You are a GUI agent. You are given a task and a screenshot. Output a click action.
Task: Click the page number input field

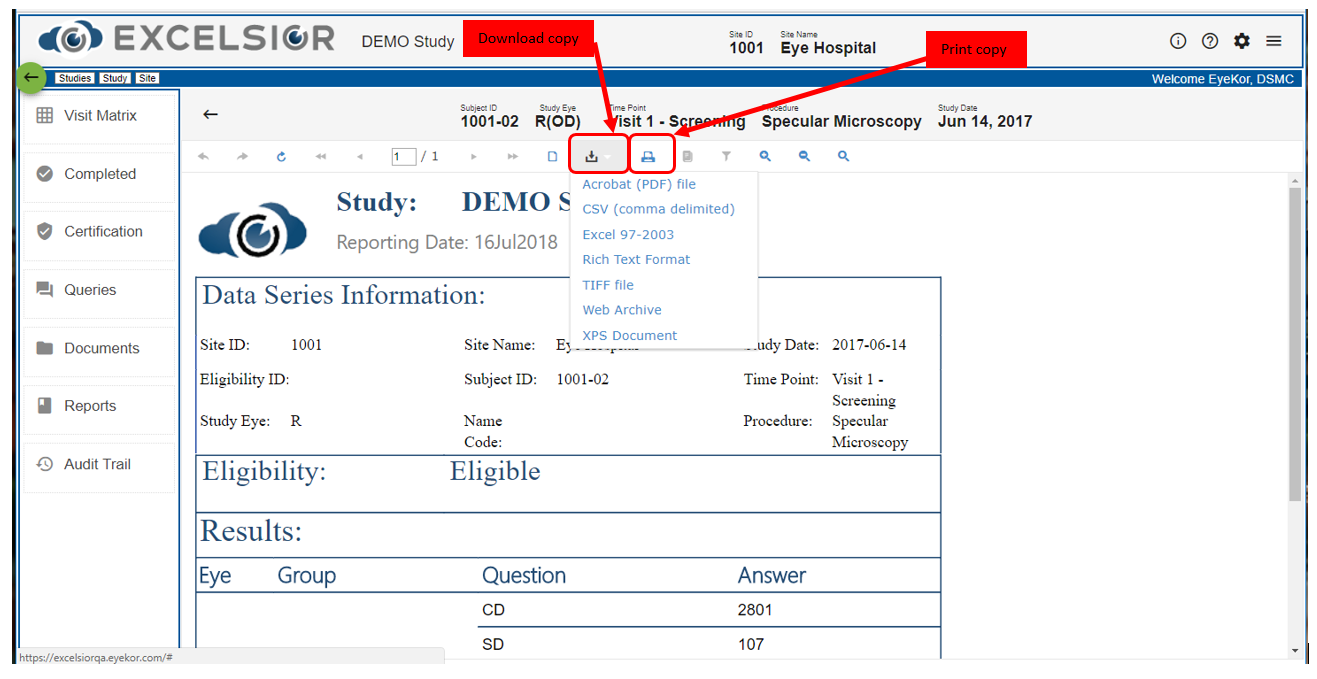[x=404, y=156]
